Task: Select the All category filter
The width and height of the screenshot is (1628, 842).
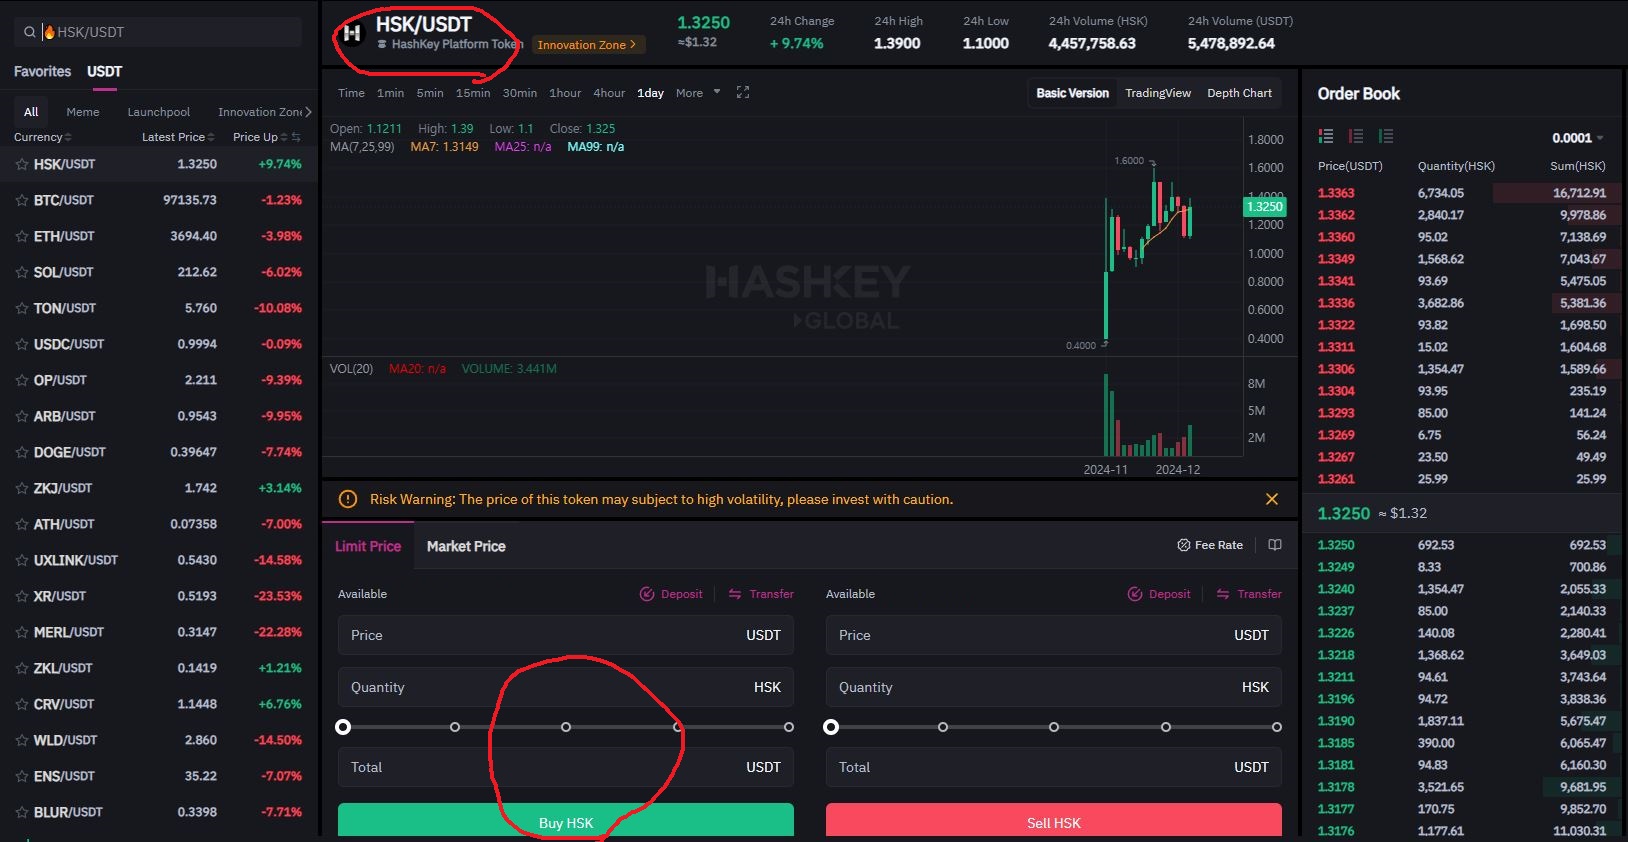Action: coord(31,112)
